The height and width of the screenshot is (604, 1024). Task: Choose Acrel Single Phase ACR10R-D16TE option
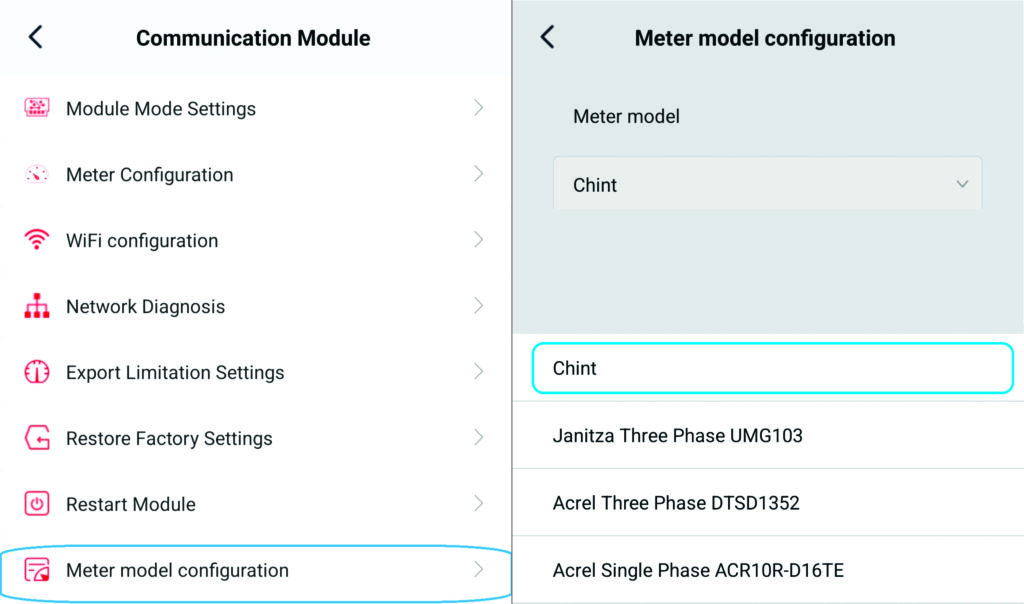pos(698,570)
